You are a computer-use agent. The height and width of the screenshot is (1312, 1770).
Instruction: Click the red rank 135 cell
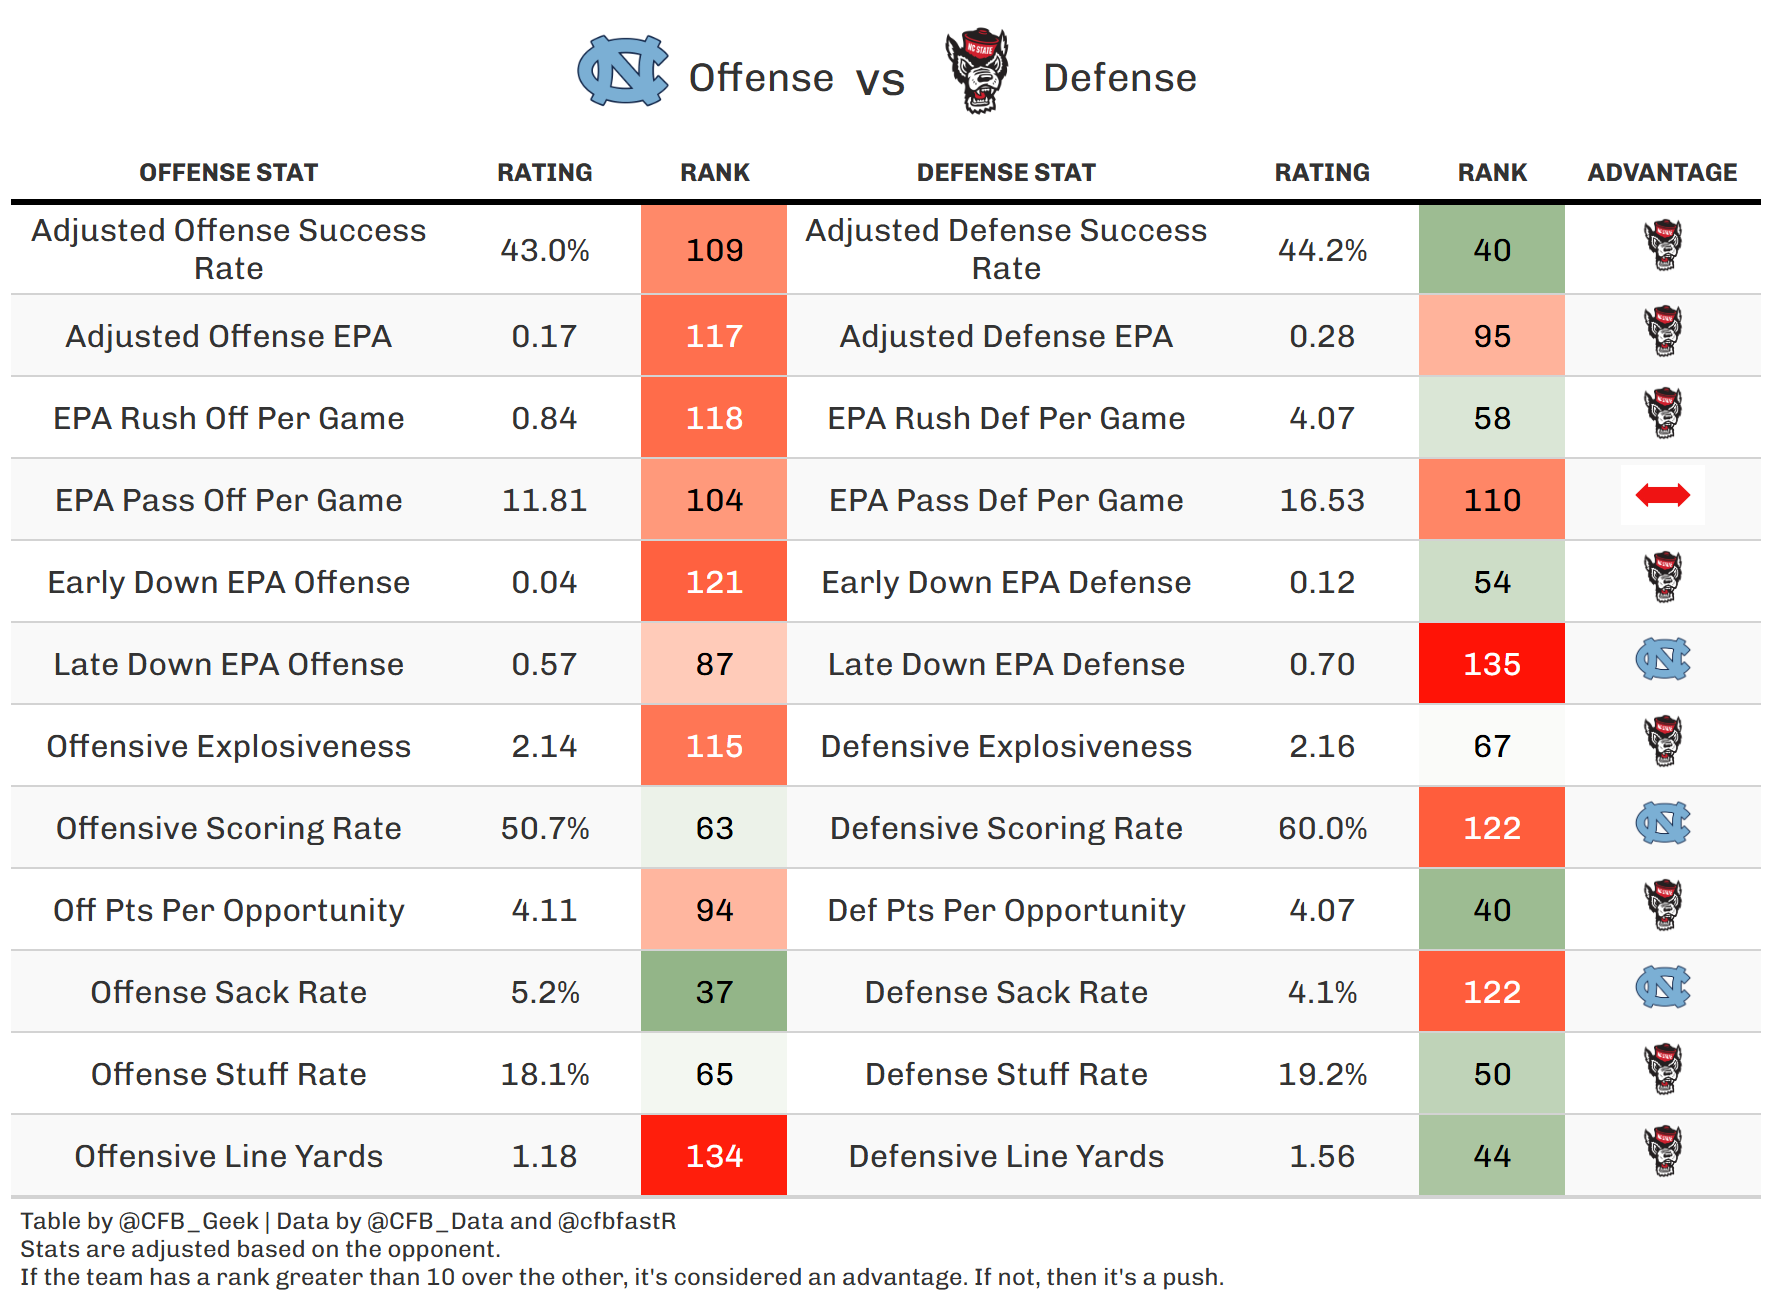pos(1491,664)
